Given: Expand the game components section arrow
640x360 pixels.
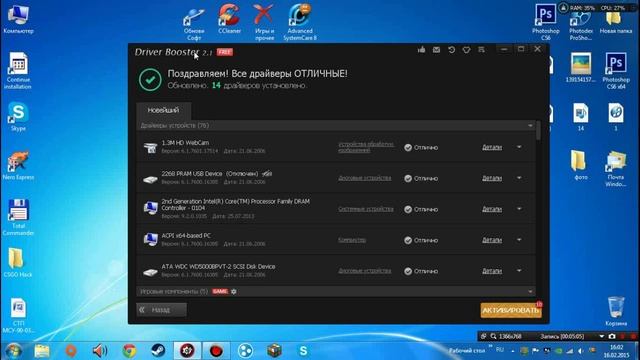Looking at the screenshot, I should (x=530, y=291).
